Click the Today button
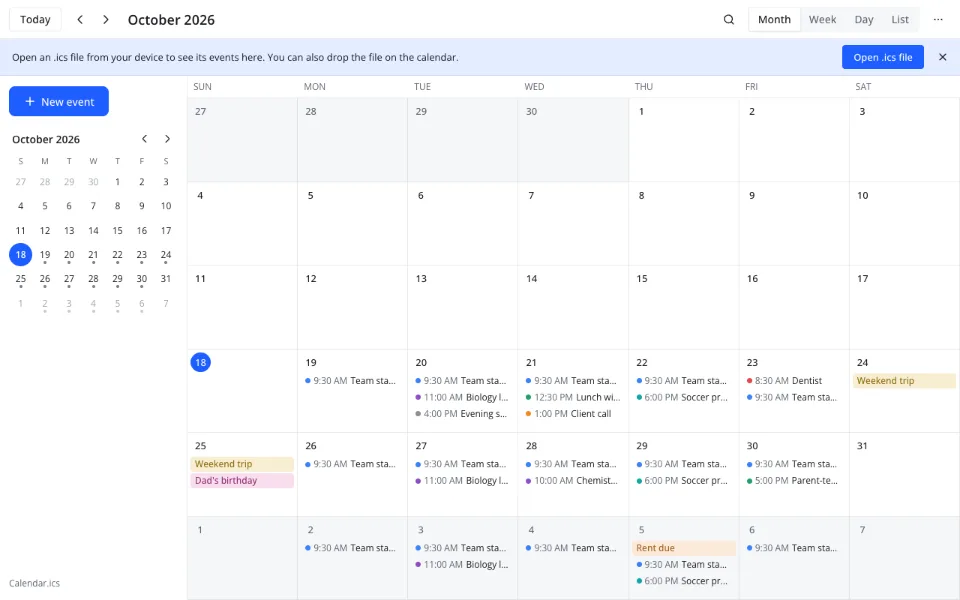Image resolution: width=960 pixels, height=600 pixels. click(x=35, y=20)
